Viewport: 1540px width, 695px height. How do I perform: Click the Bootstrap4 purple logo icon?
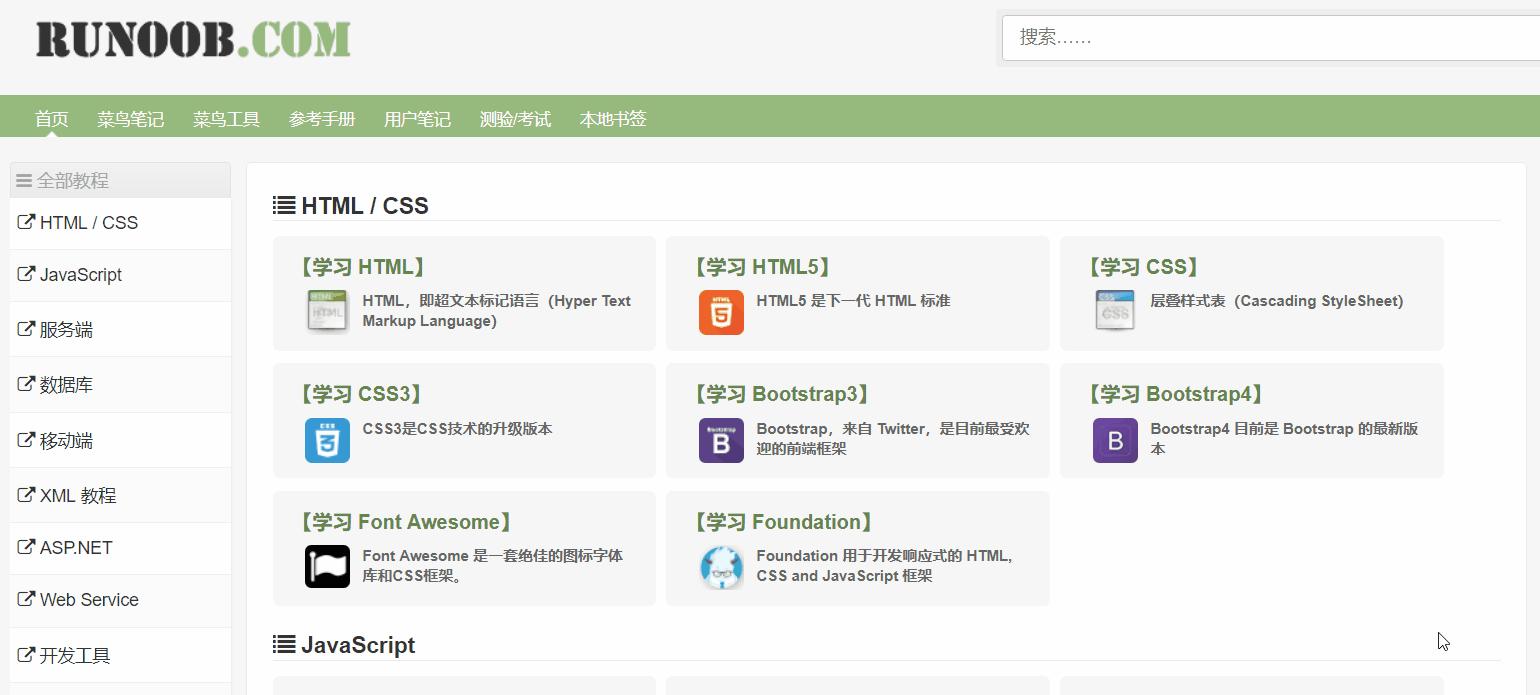point(1114,439)
